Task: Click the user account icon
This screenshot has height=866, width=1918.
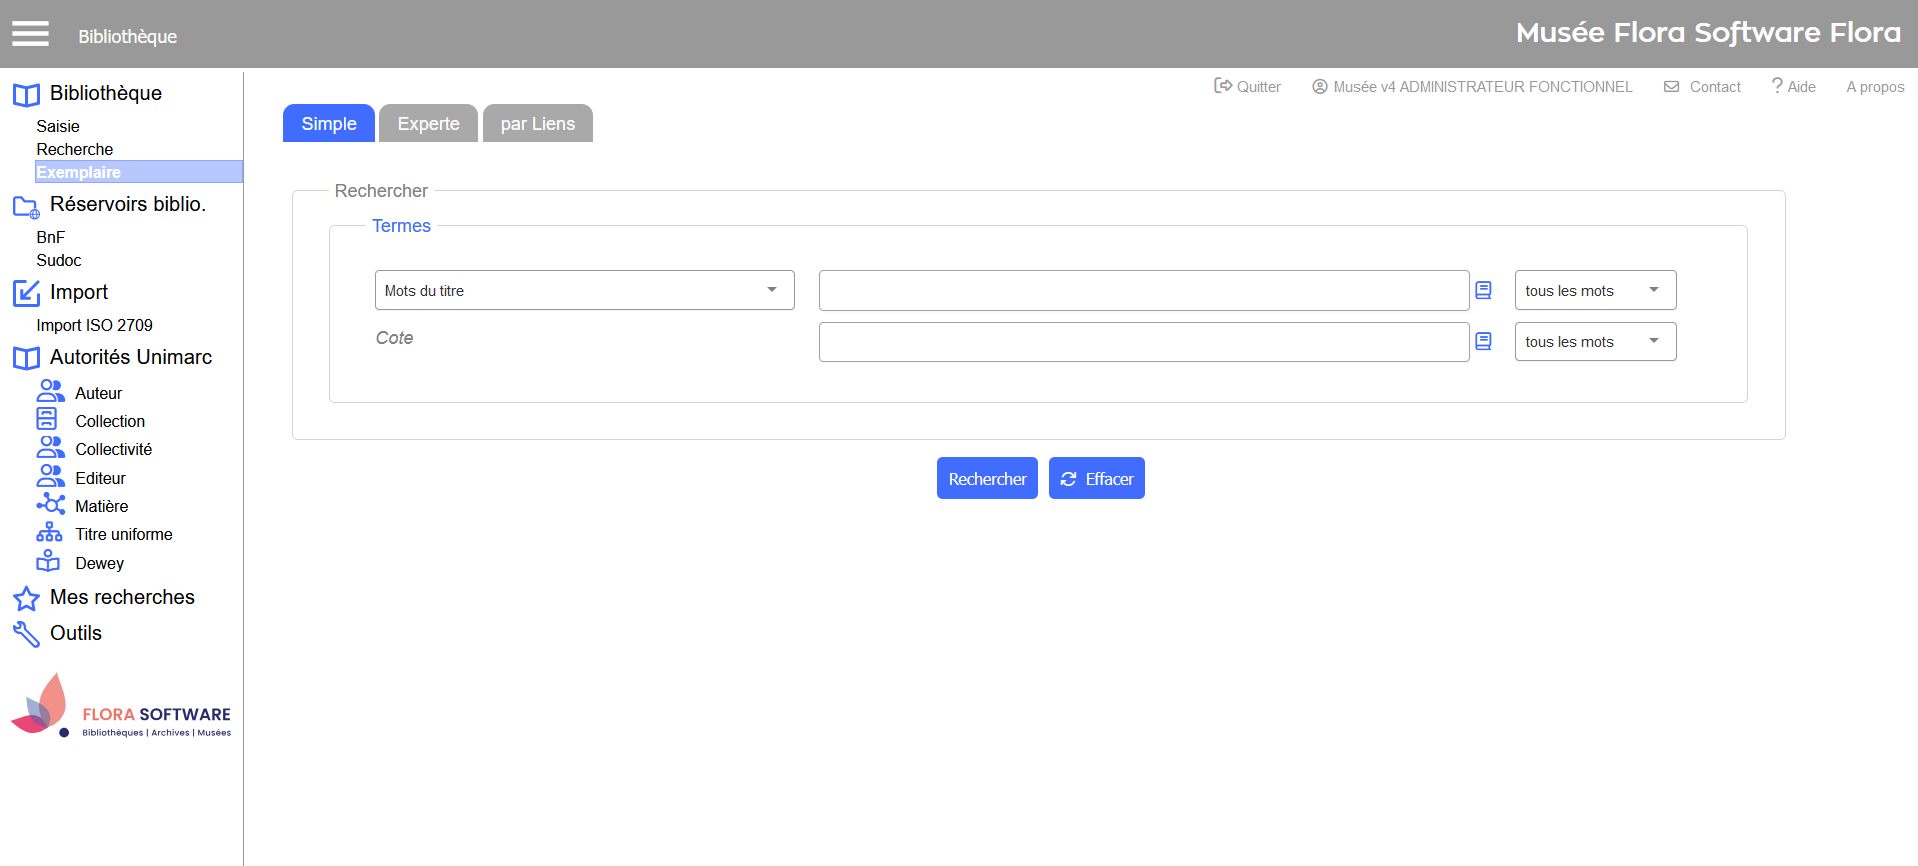Action: click(1320, 87)
